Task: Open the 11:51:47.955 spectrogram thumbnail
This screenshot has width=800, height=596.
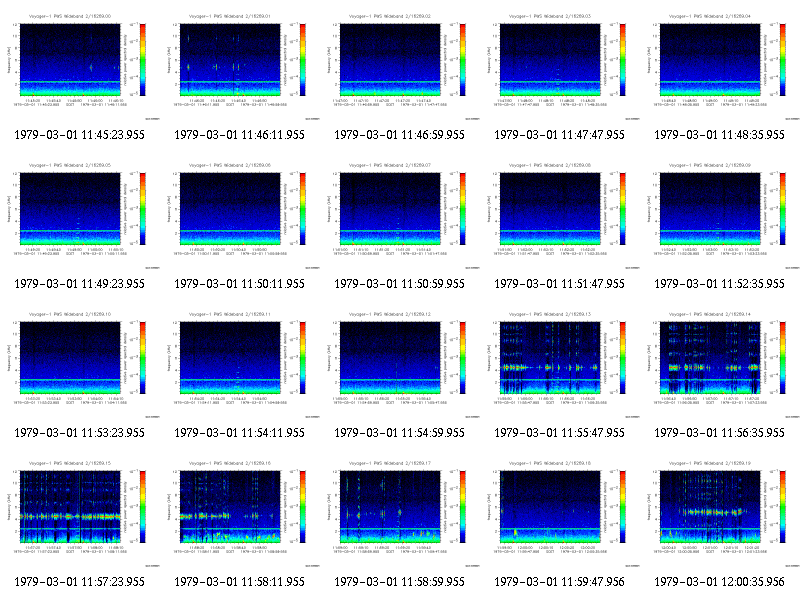Action: 560,215
